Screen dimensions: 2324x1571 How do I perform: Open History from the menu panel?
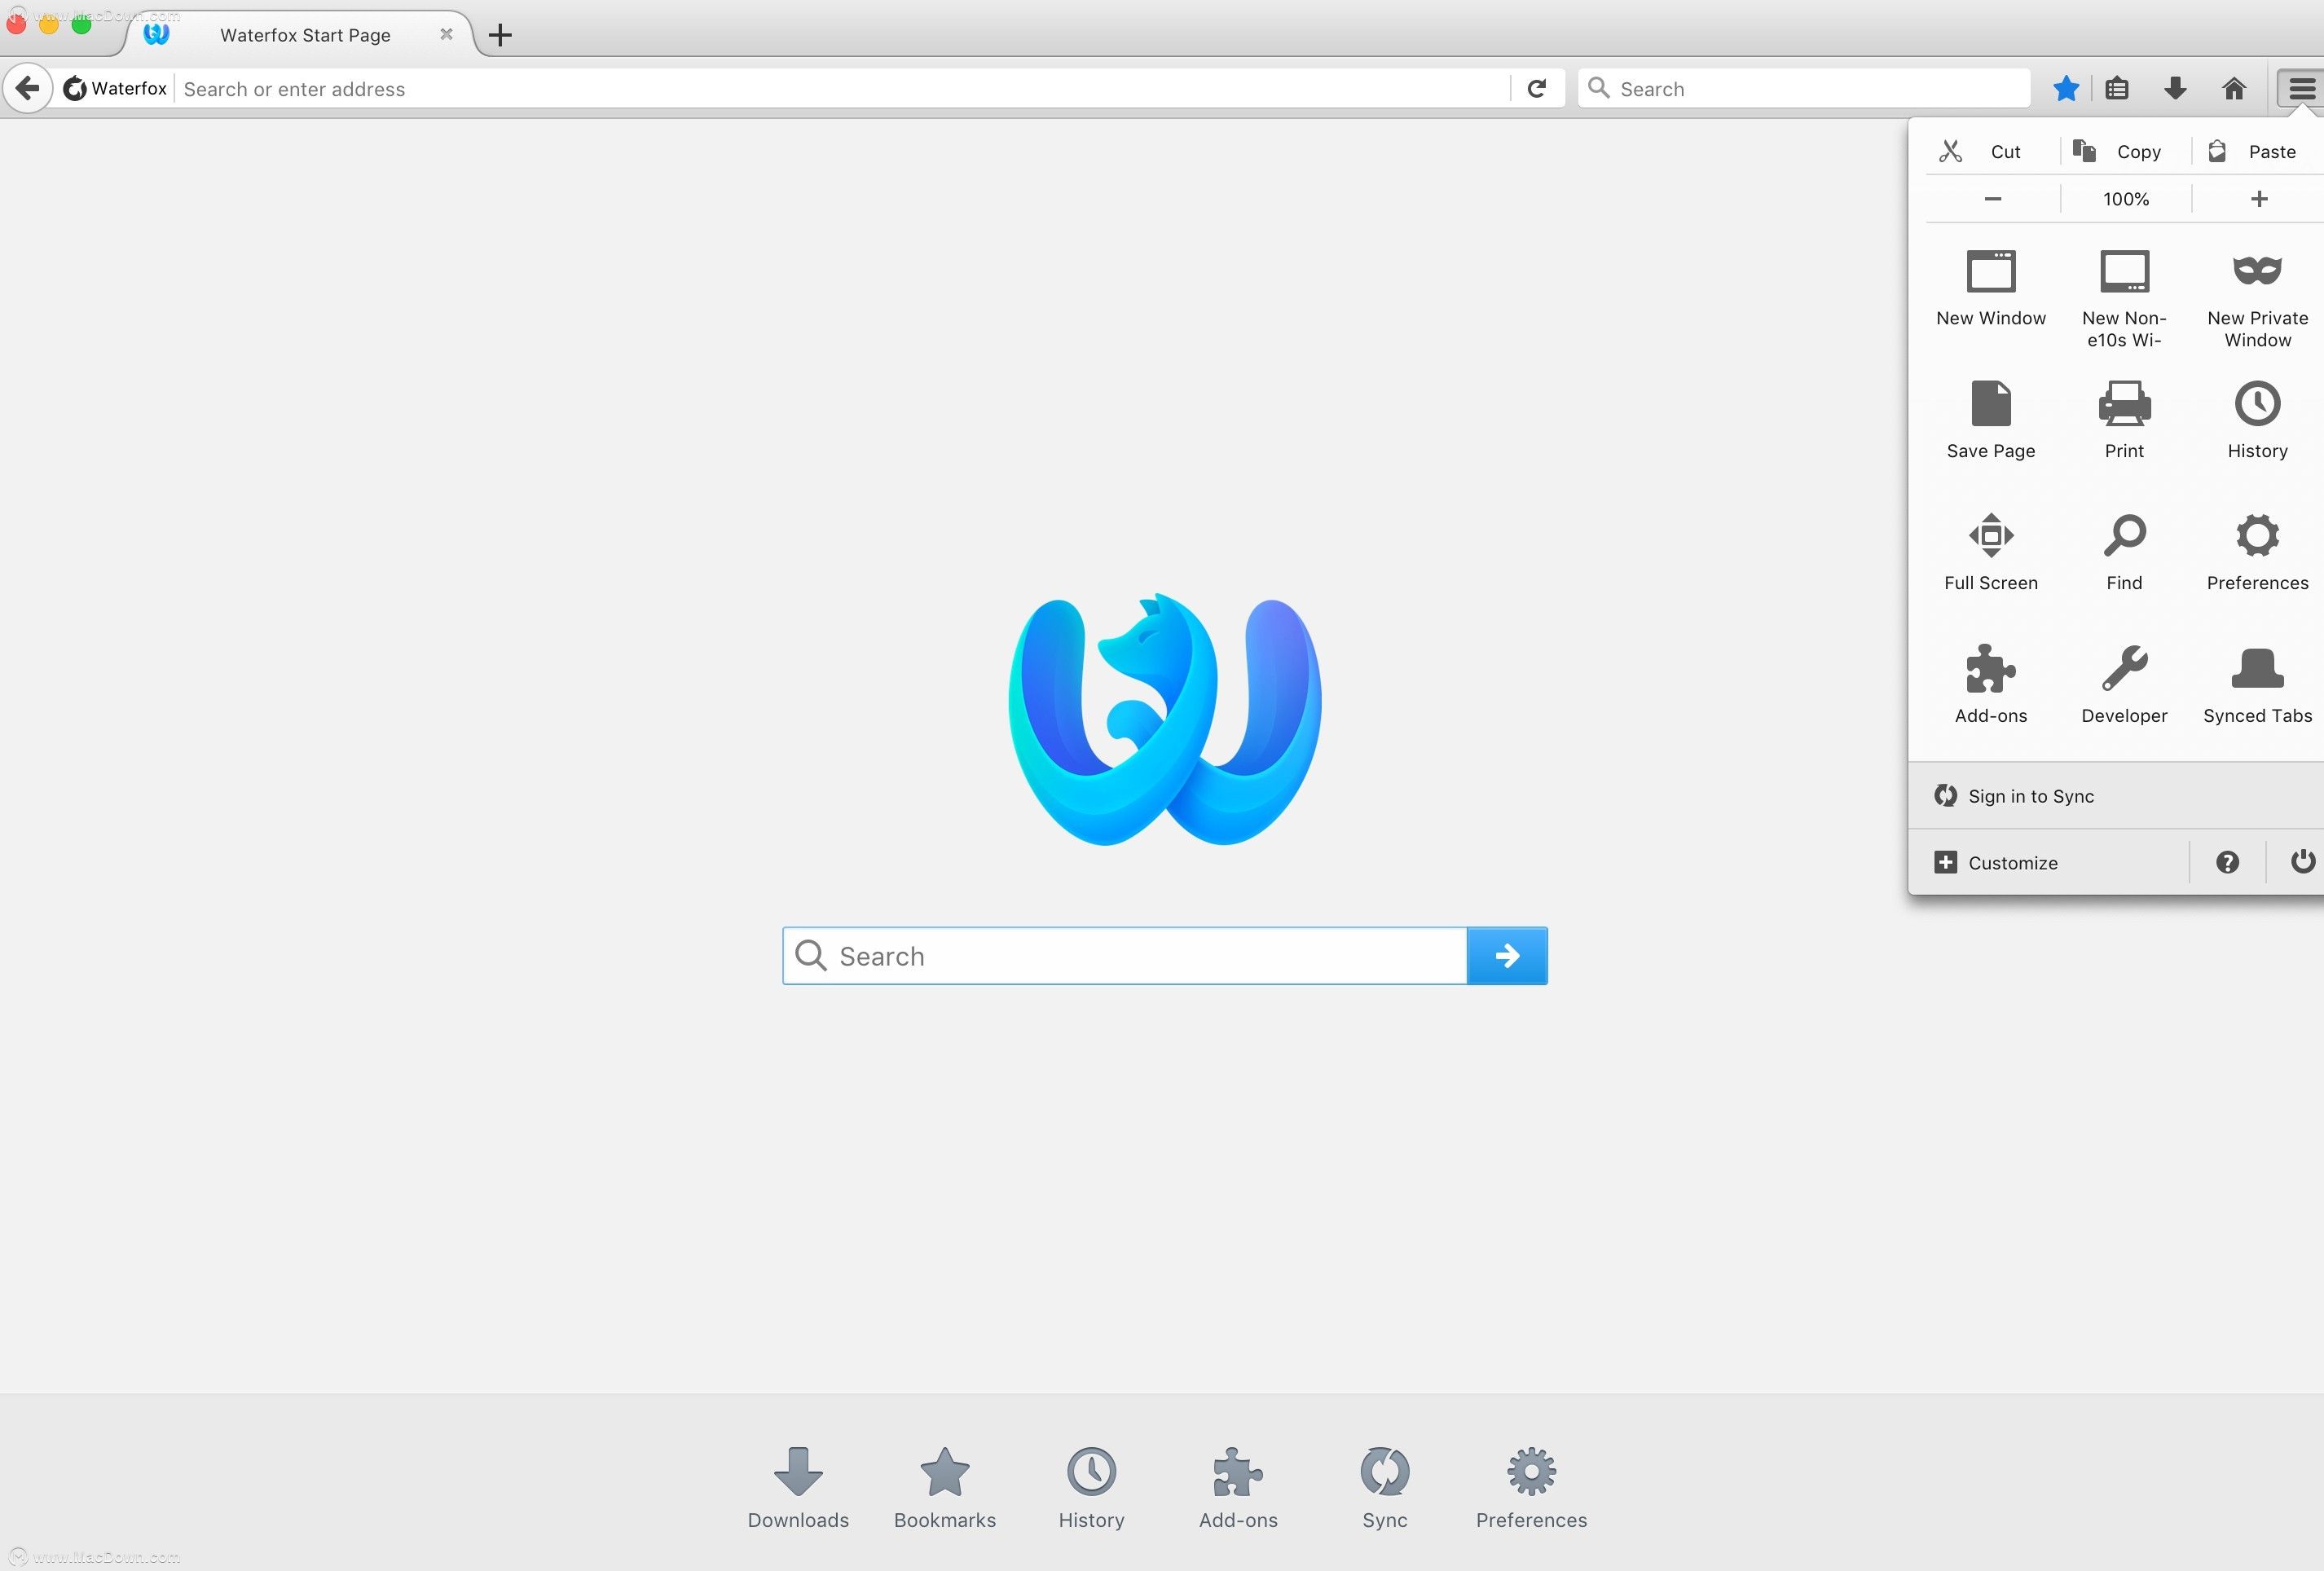pos(2257,420)
